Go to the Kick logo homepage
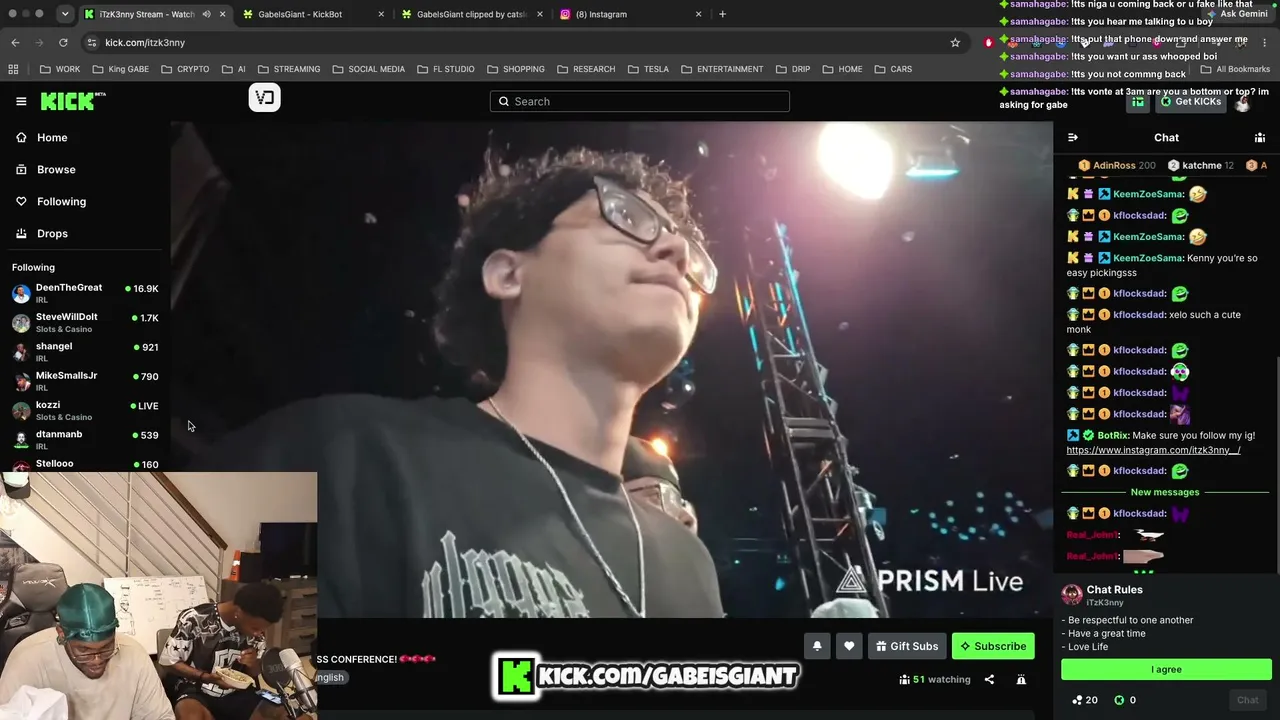This screenshot has height=720, width=1280. (73, 101)
